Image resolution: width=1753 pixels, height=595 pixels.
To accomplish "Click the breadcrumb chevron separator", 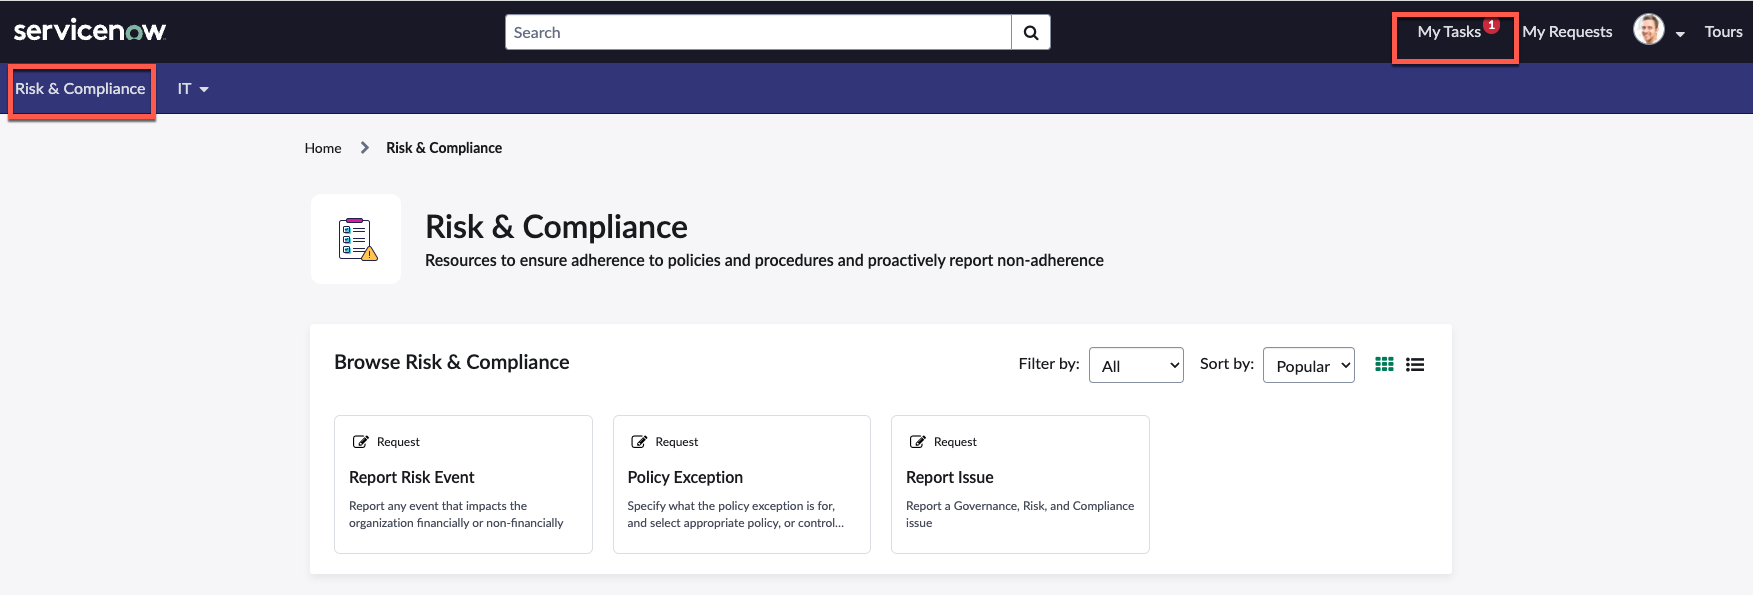I will coord(364,148).
